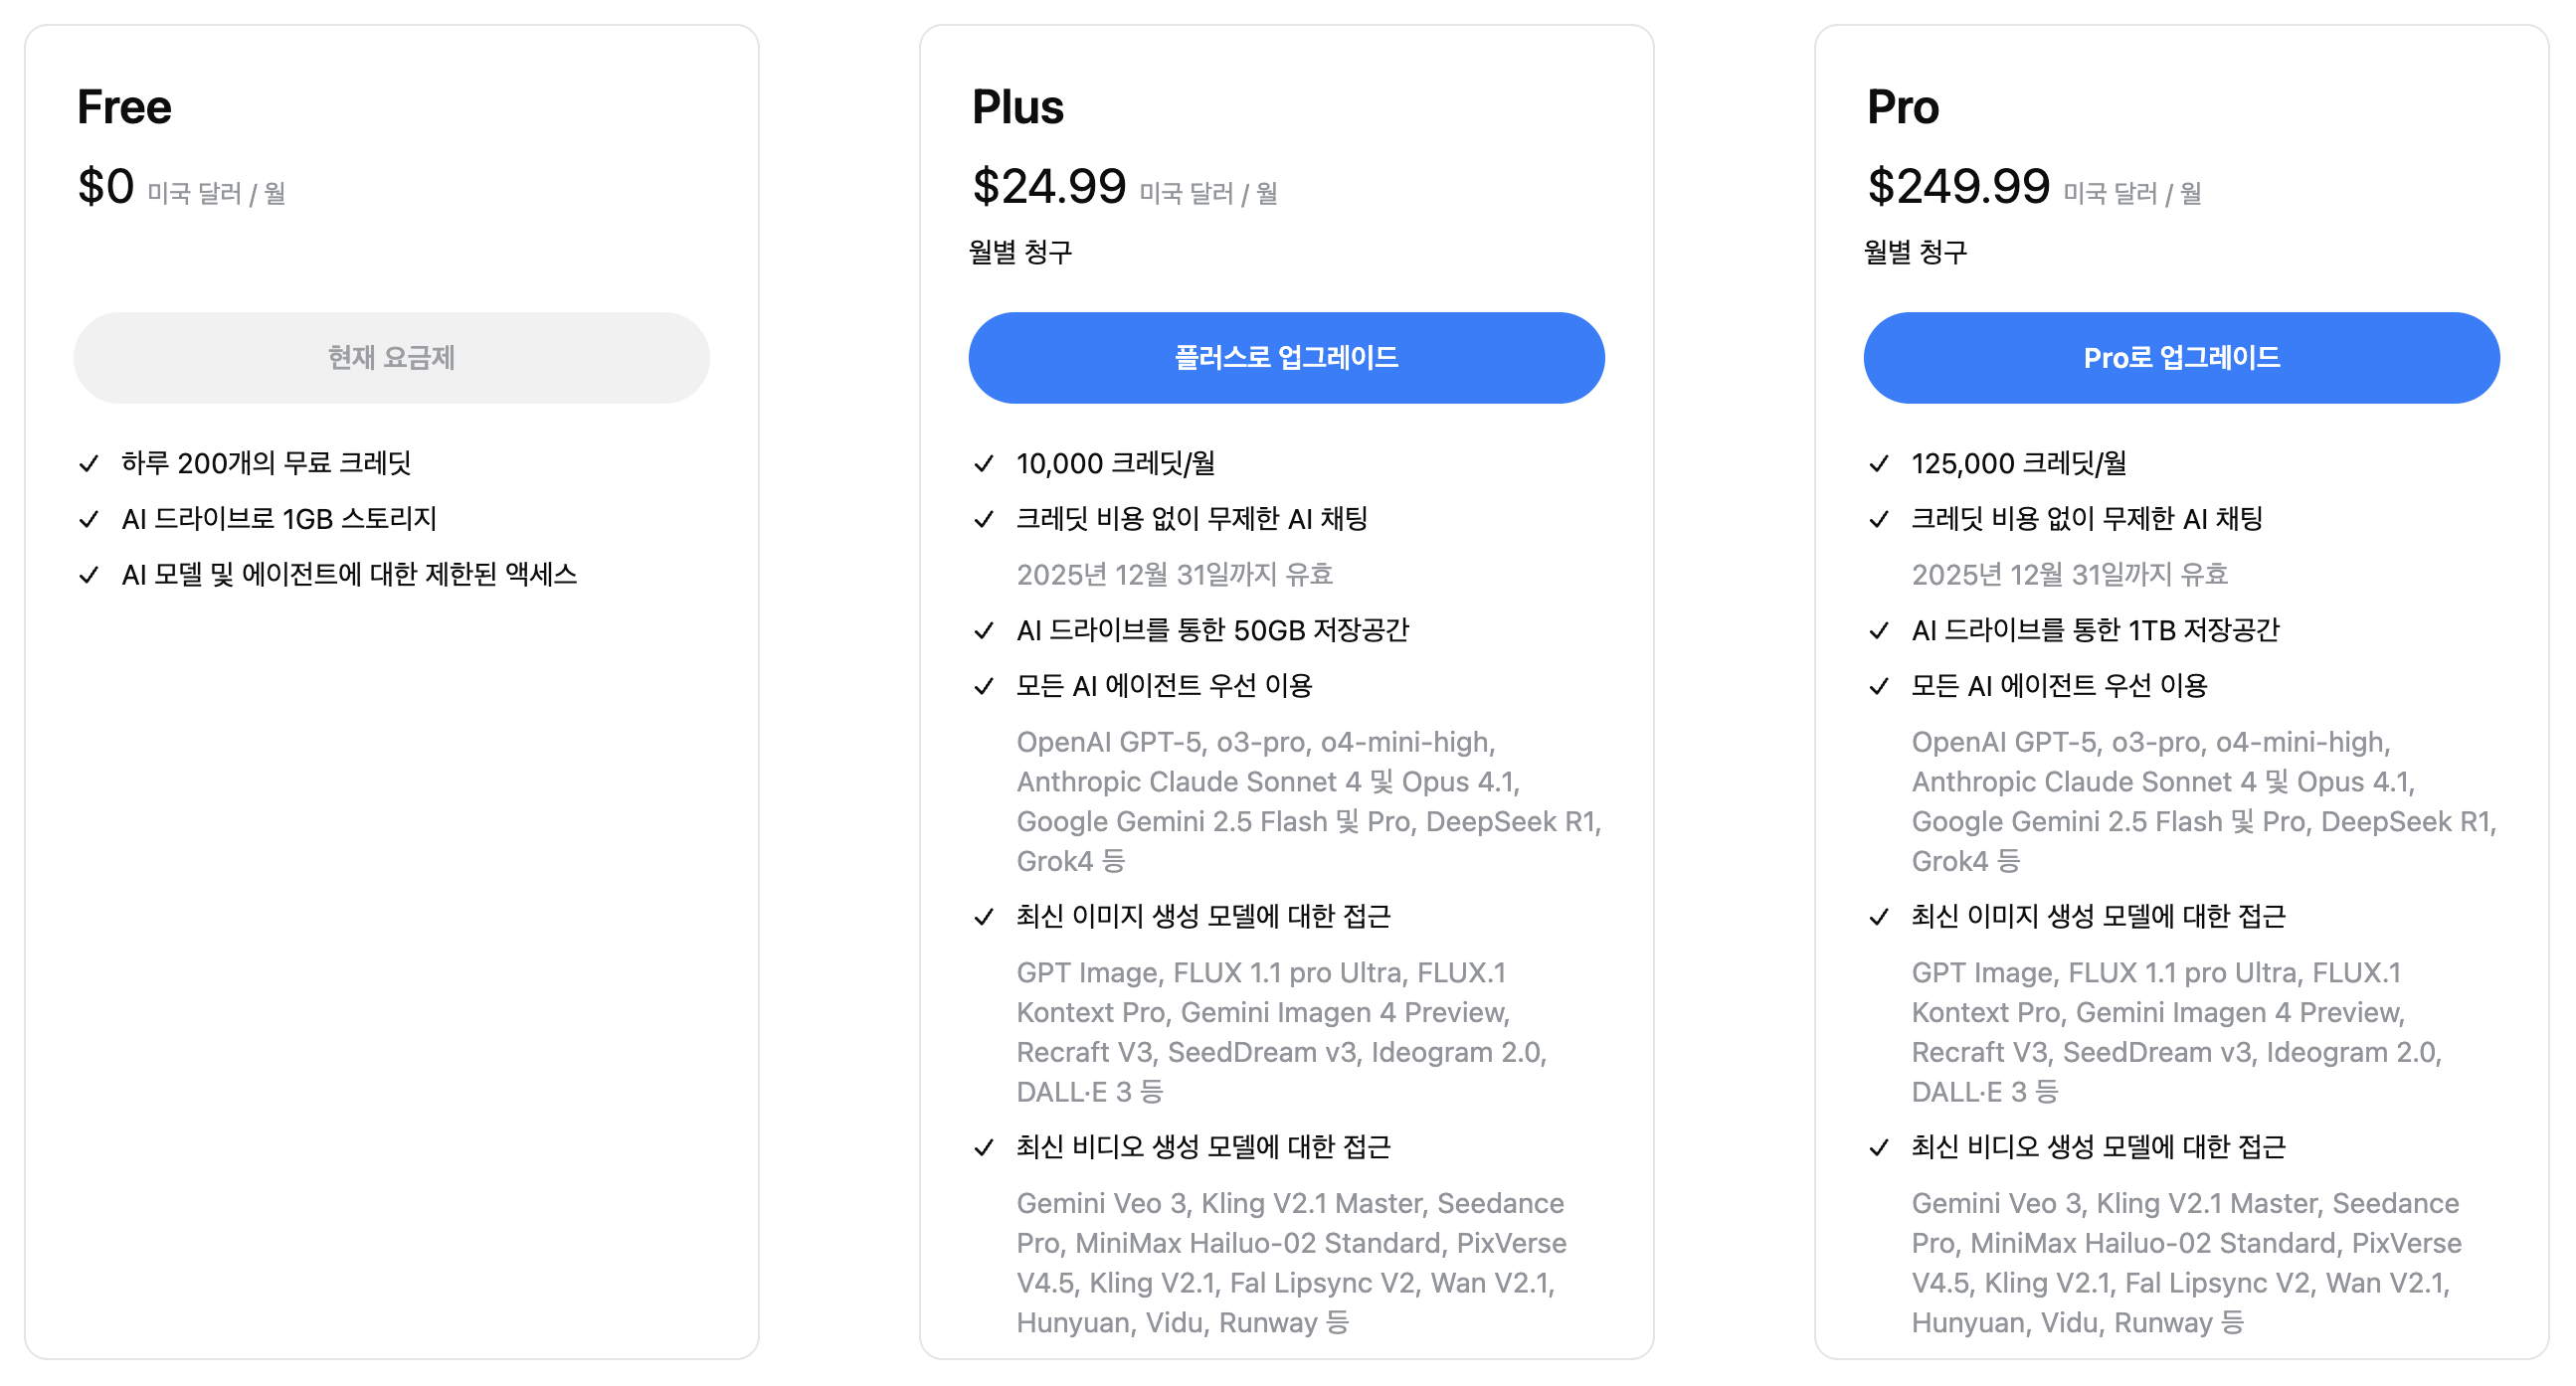Click the checkmark beside 10,000 크레딧/월
This screenshot has height=1386, width=2576.
tap(984, 463)
